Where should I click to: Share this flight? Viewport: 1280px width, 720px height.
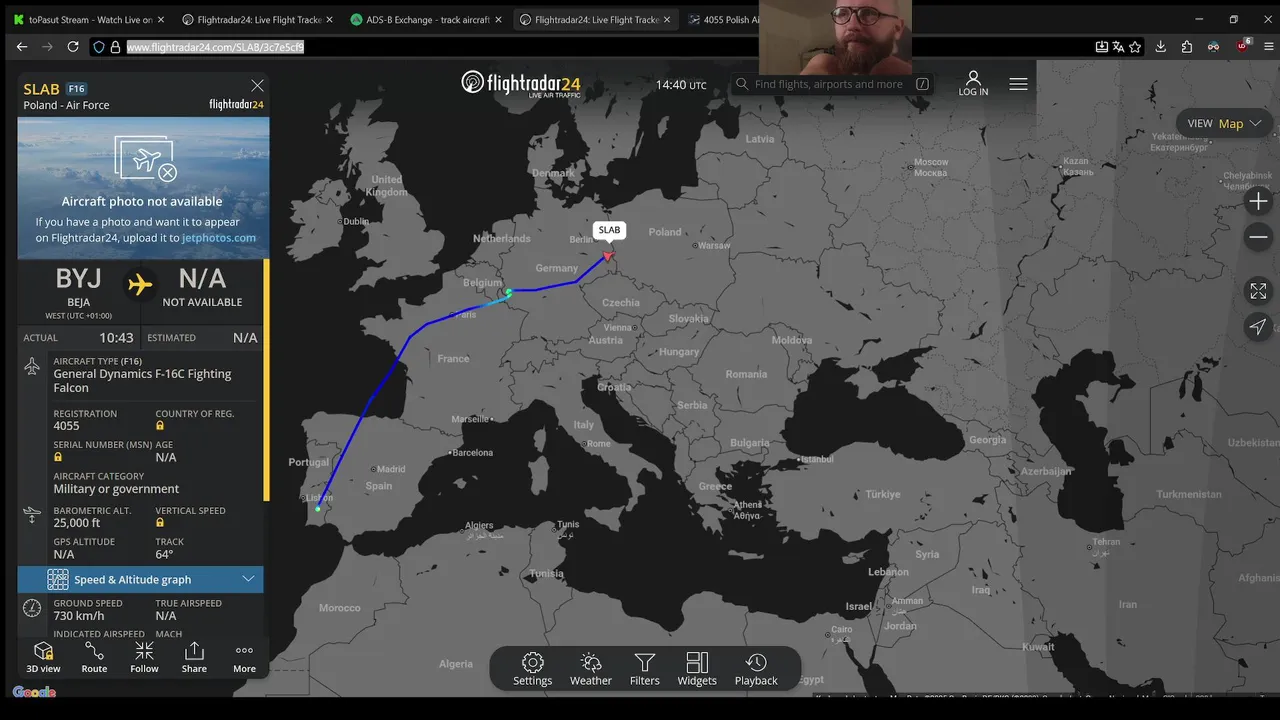click(194, 658)
